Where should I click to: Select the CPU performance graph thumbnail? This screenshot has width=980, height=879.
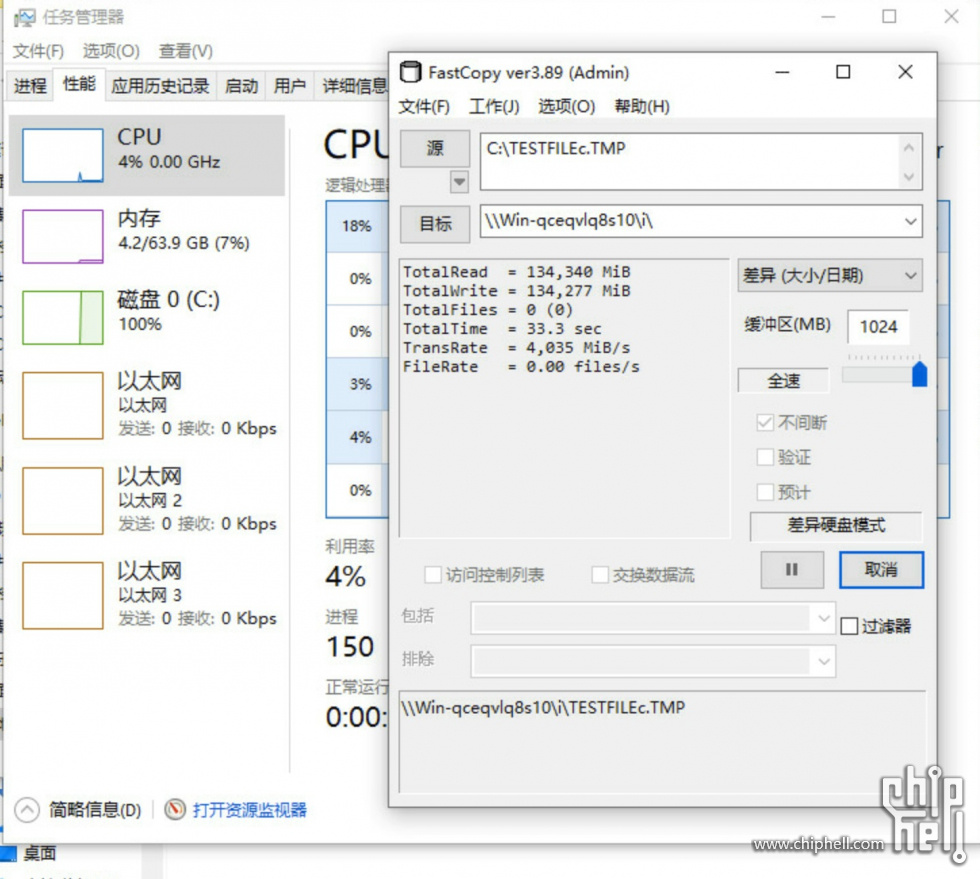62,155
